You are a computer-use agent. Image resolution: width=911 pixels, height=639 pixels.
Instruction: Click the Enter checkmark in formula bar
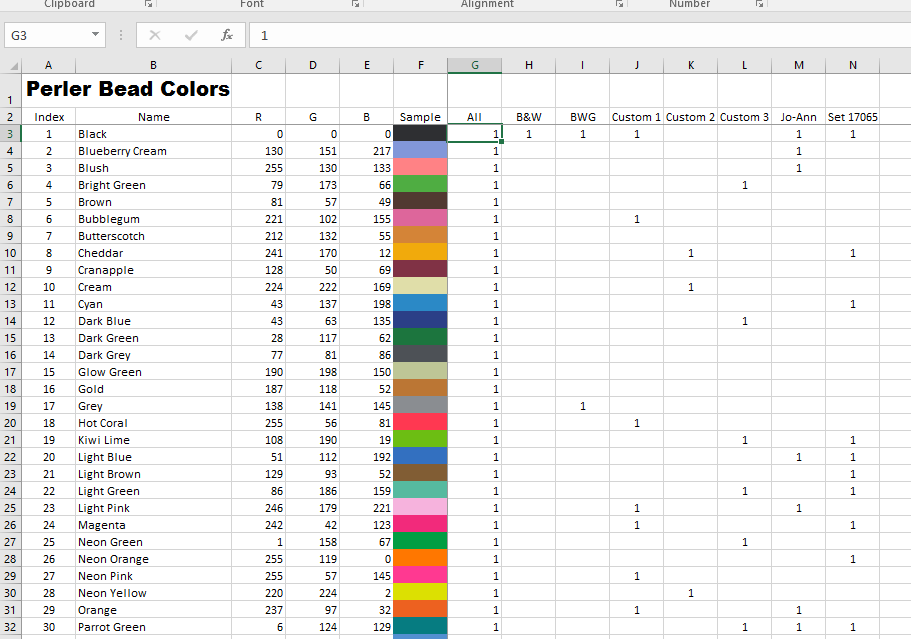coord(189,34)
